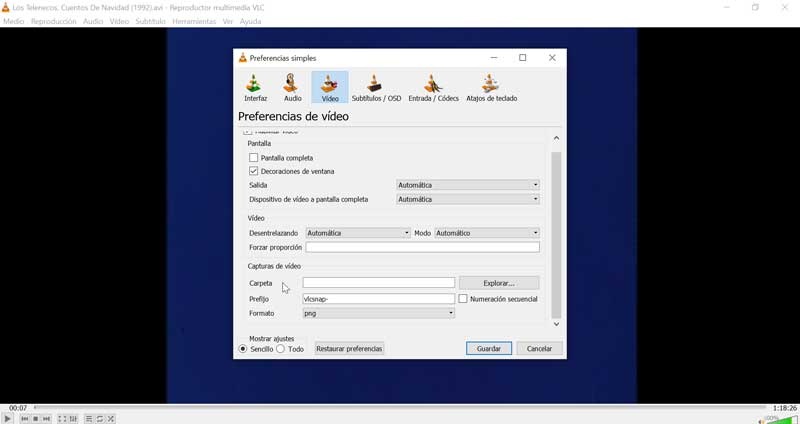Click the Carpeta path input field
Viewport: 800px width, 424px height.
[379, 283]
